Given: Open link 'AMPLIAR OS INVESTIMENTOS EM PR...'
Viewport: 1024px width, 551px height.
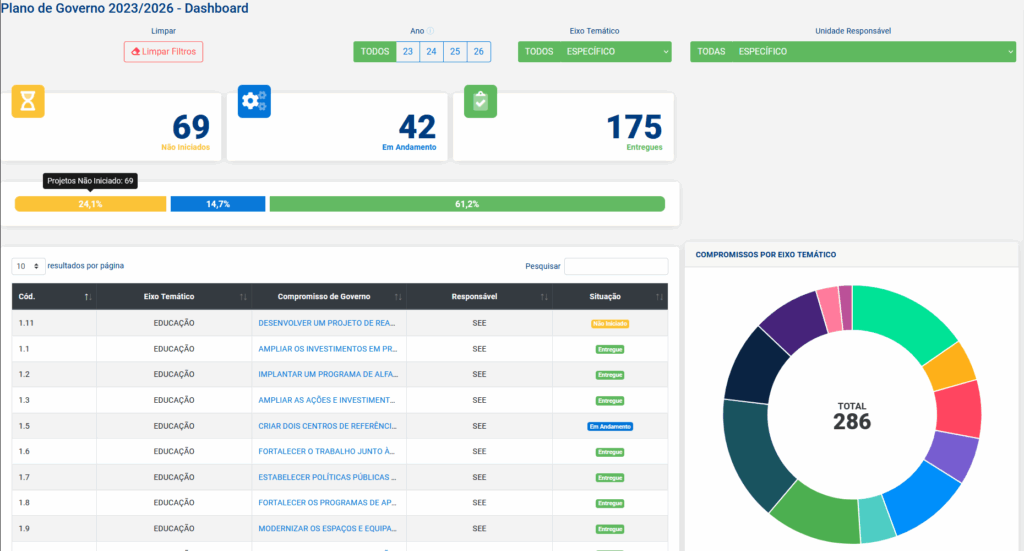Looking at the screenshot, I should pyautogui.click(x=328, y=349).
